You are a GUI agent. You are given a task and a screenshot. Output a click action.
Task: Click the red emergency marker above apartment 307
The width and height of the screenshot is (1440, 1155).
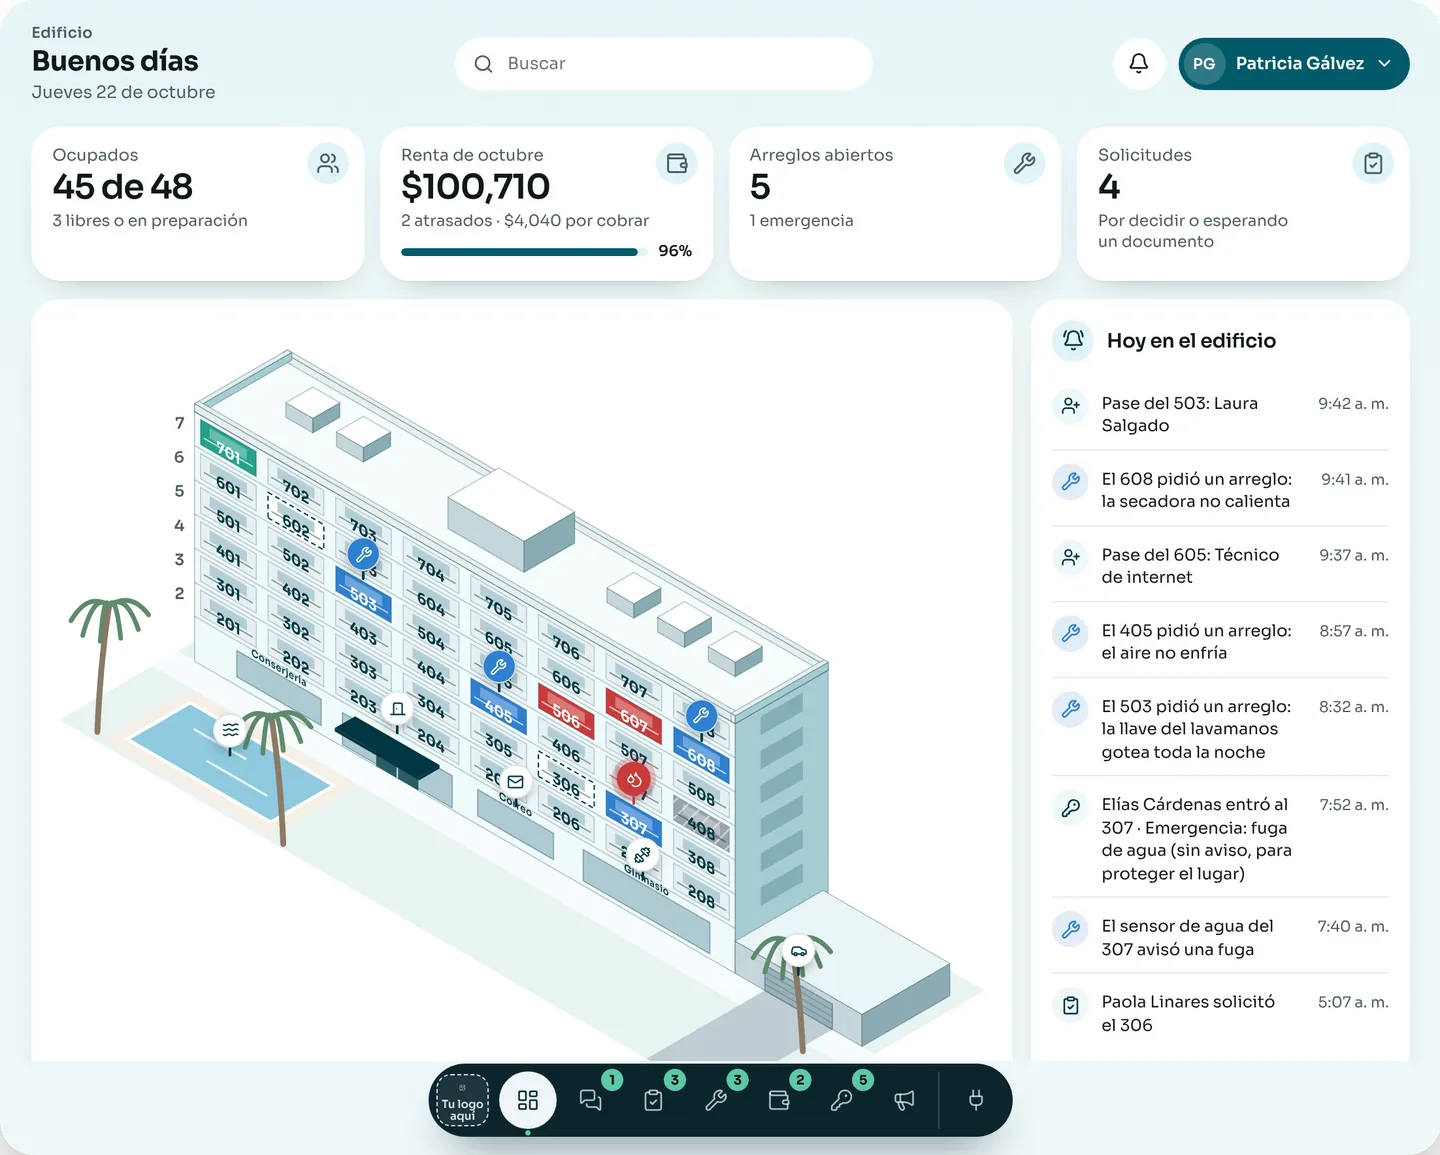point(634,779)
